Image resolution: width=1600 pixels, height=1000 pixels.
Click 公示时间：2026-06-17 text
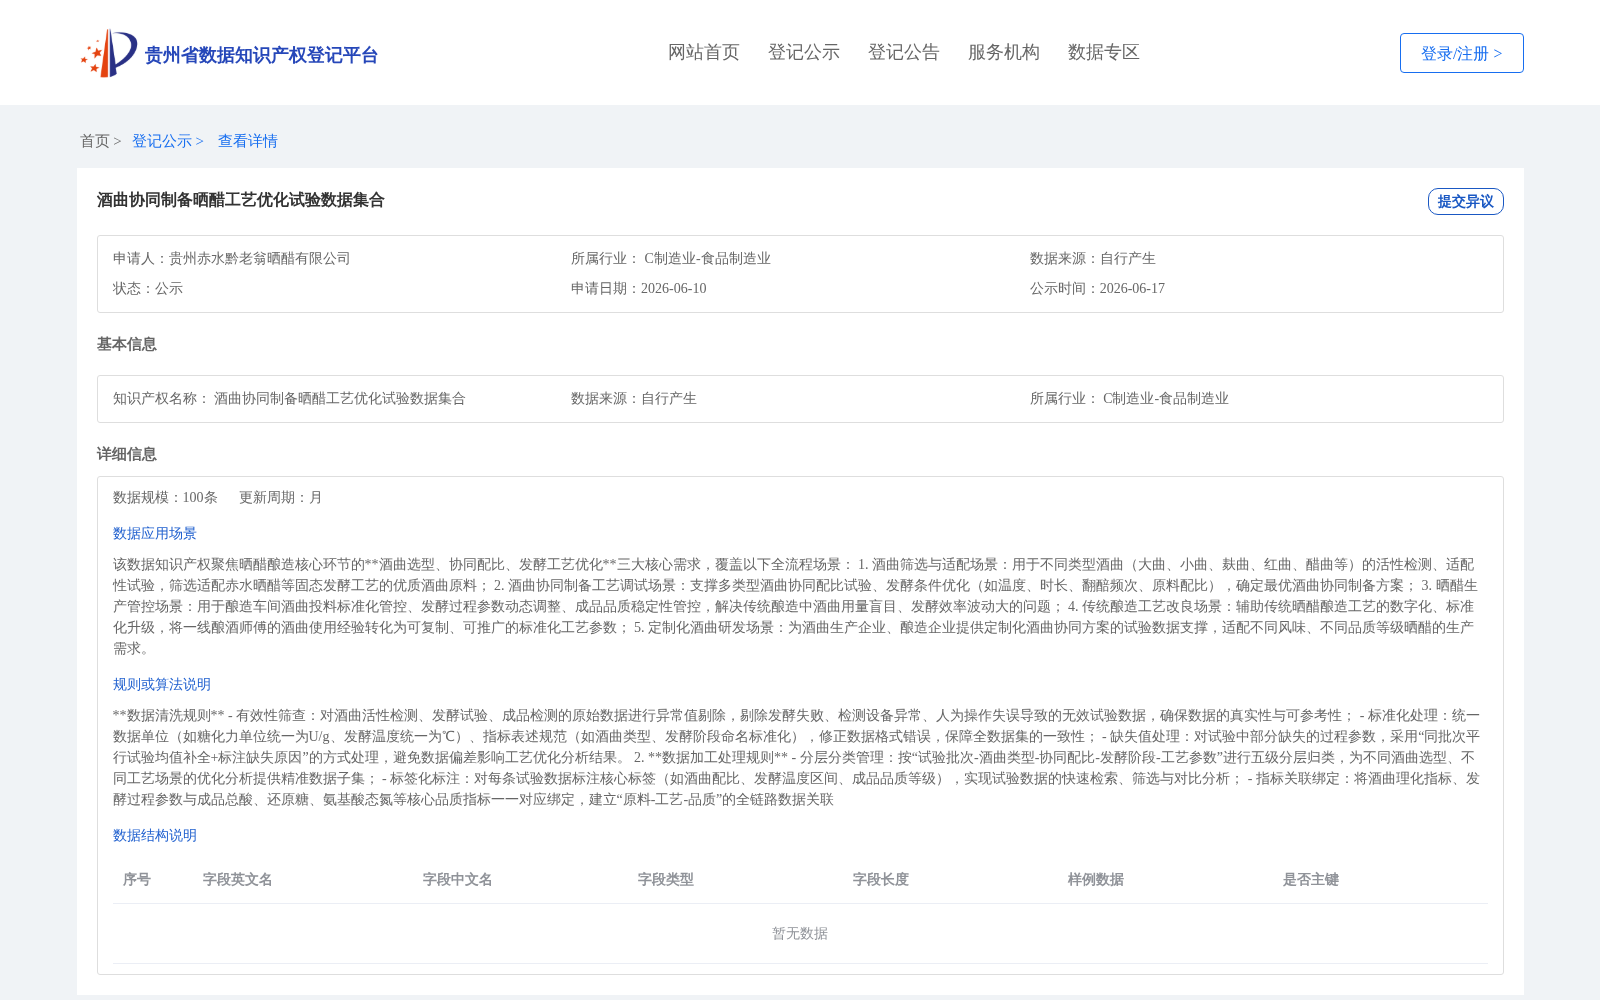pos(1097,288)
